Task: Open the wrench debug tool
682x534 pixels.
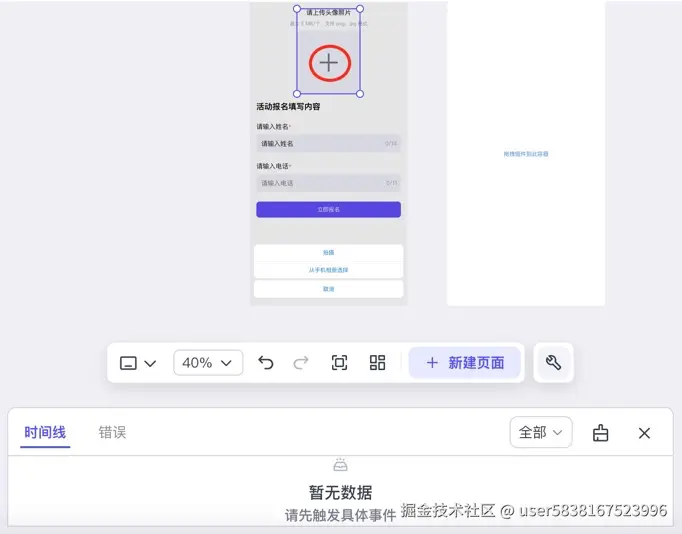Action: point(553,363)
